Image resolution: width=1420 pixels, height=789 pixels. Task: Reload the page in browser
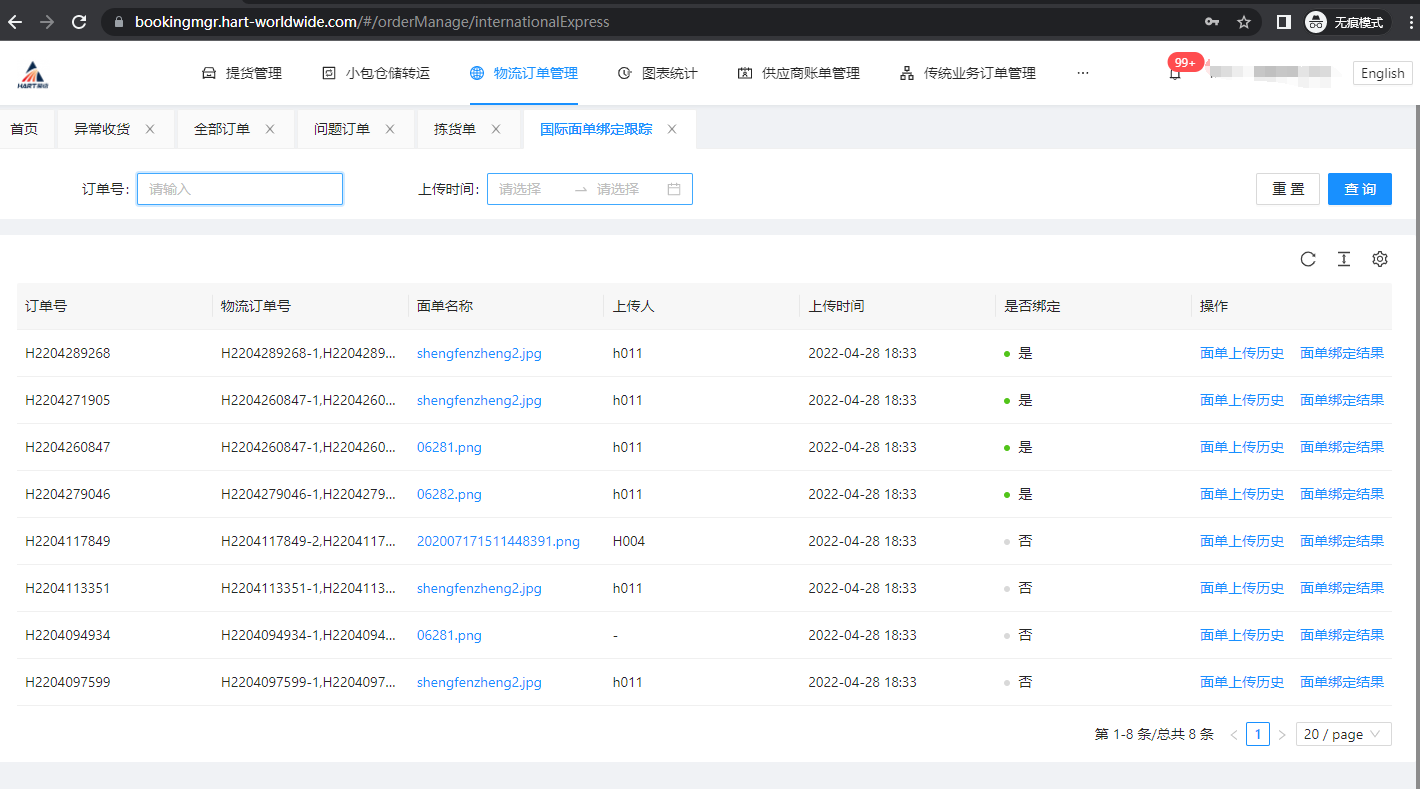79,22
